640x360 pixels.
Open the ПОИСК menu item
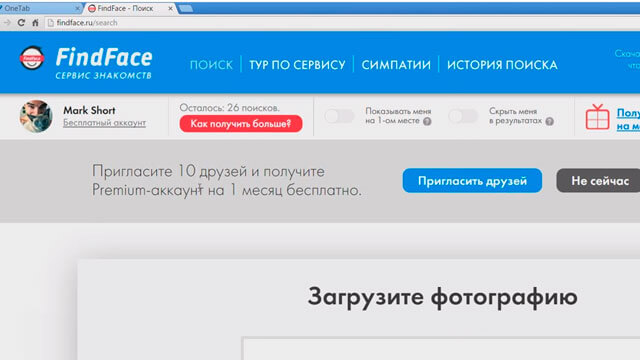[x=211, y=65]
